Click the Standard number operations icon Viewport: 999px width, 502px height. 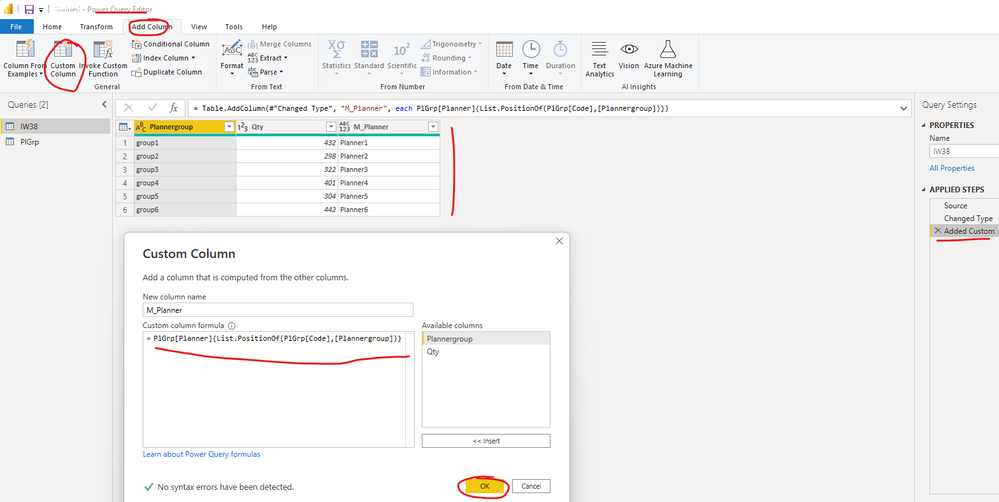point(369,51)
